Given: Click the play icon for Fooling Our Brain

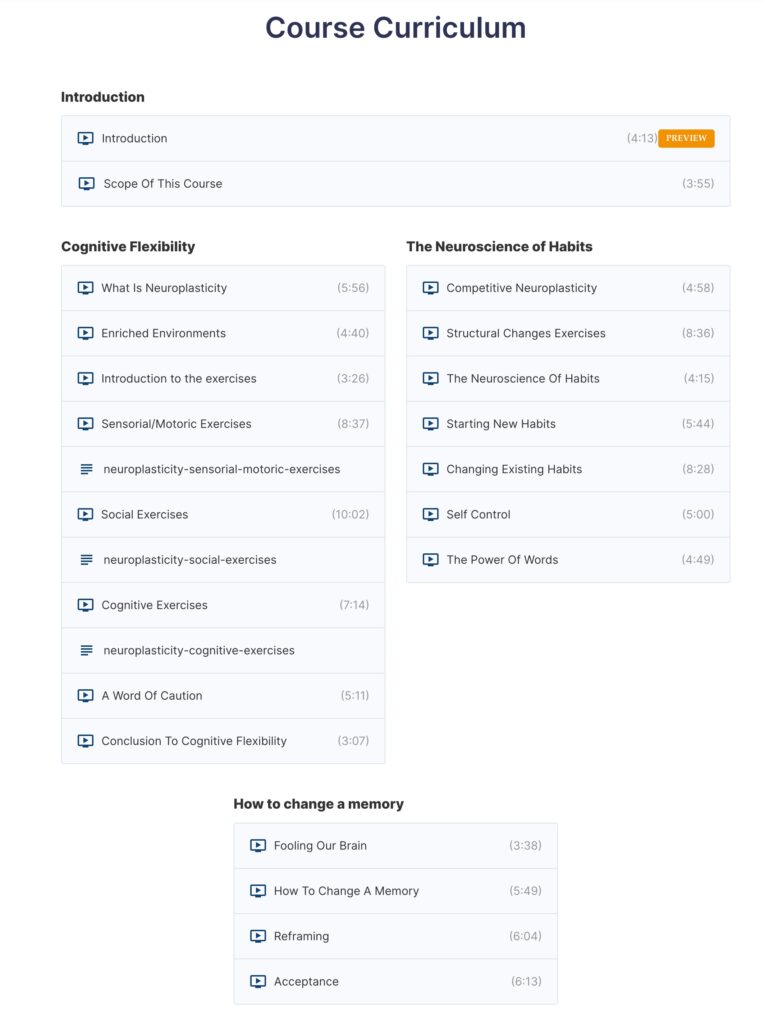Looking at the screenshot, I should click(257, 845).
